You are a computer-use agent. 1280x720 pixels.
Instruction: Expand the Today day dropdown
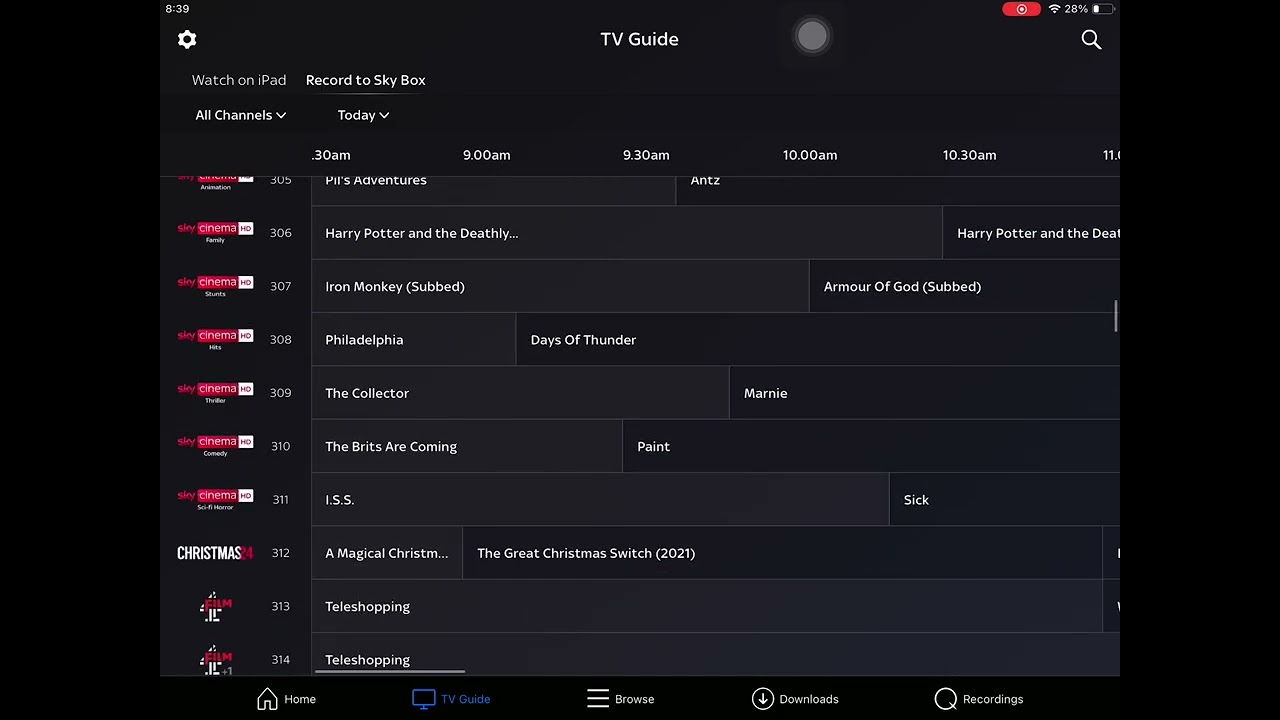(x=363, y=115)
